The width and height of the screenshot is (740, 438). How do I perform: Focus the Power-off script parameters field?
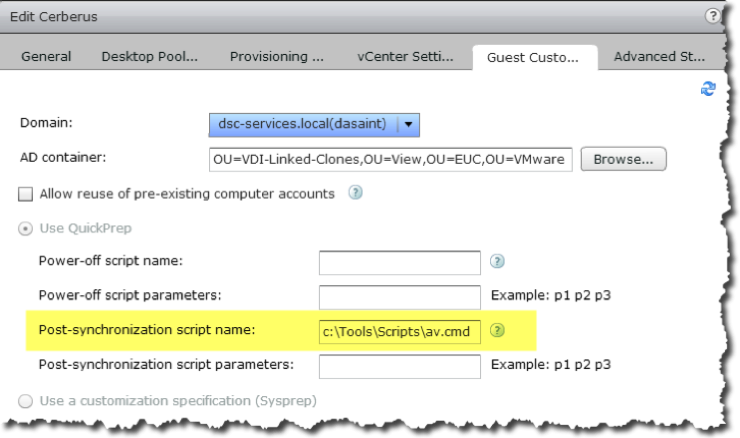400,297
